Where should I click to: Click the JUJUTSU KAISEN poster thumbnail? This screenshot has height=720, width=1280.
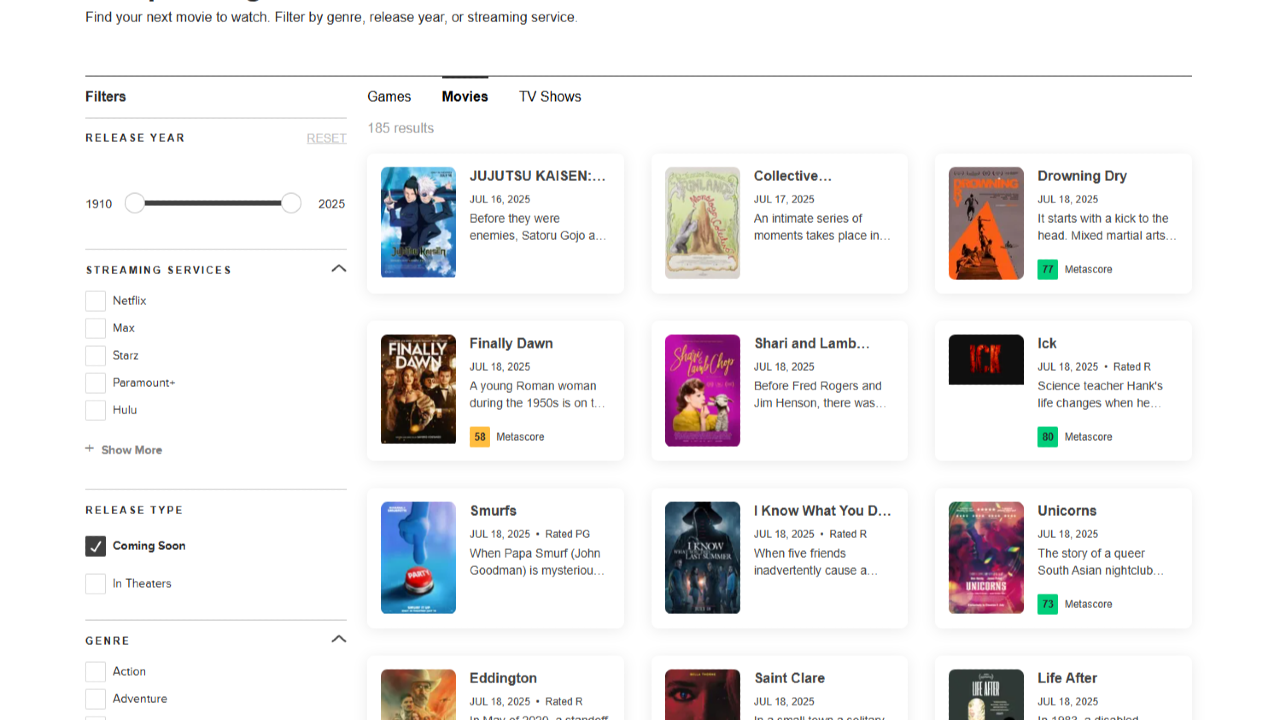(418, 222)
